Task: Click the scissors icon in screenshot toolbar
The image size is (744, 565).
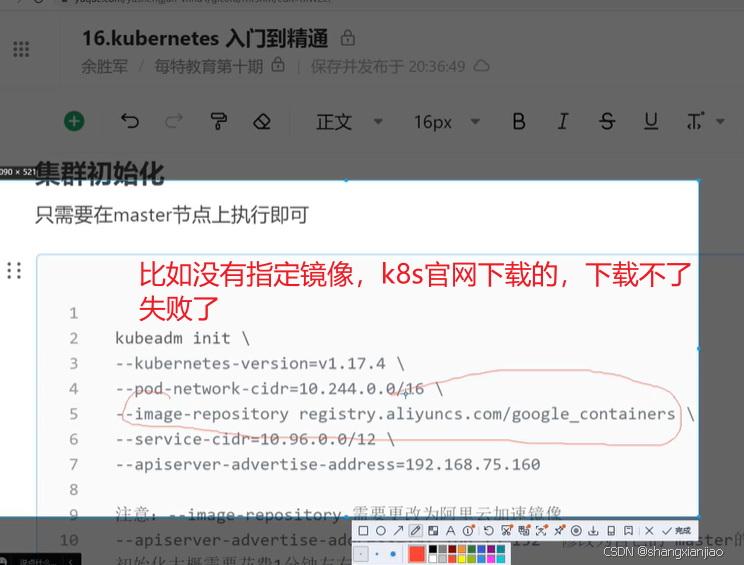Action: tap(506, 530)
